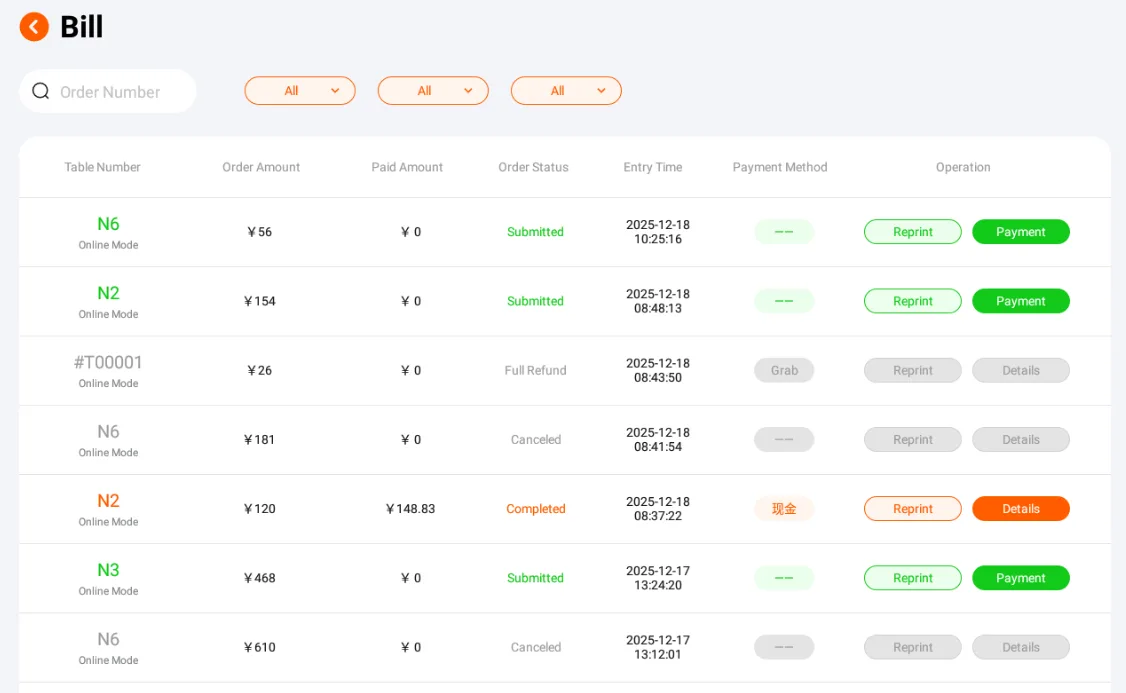Click entry time 2025-12-18 08:41:54

point(658,439)
